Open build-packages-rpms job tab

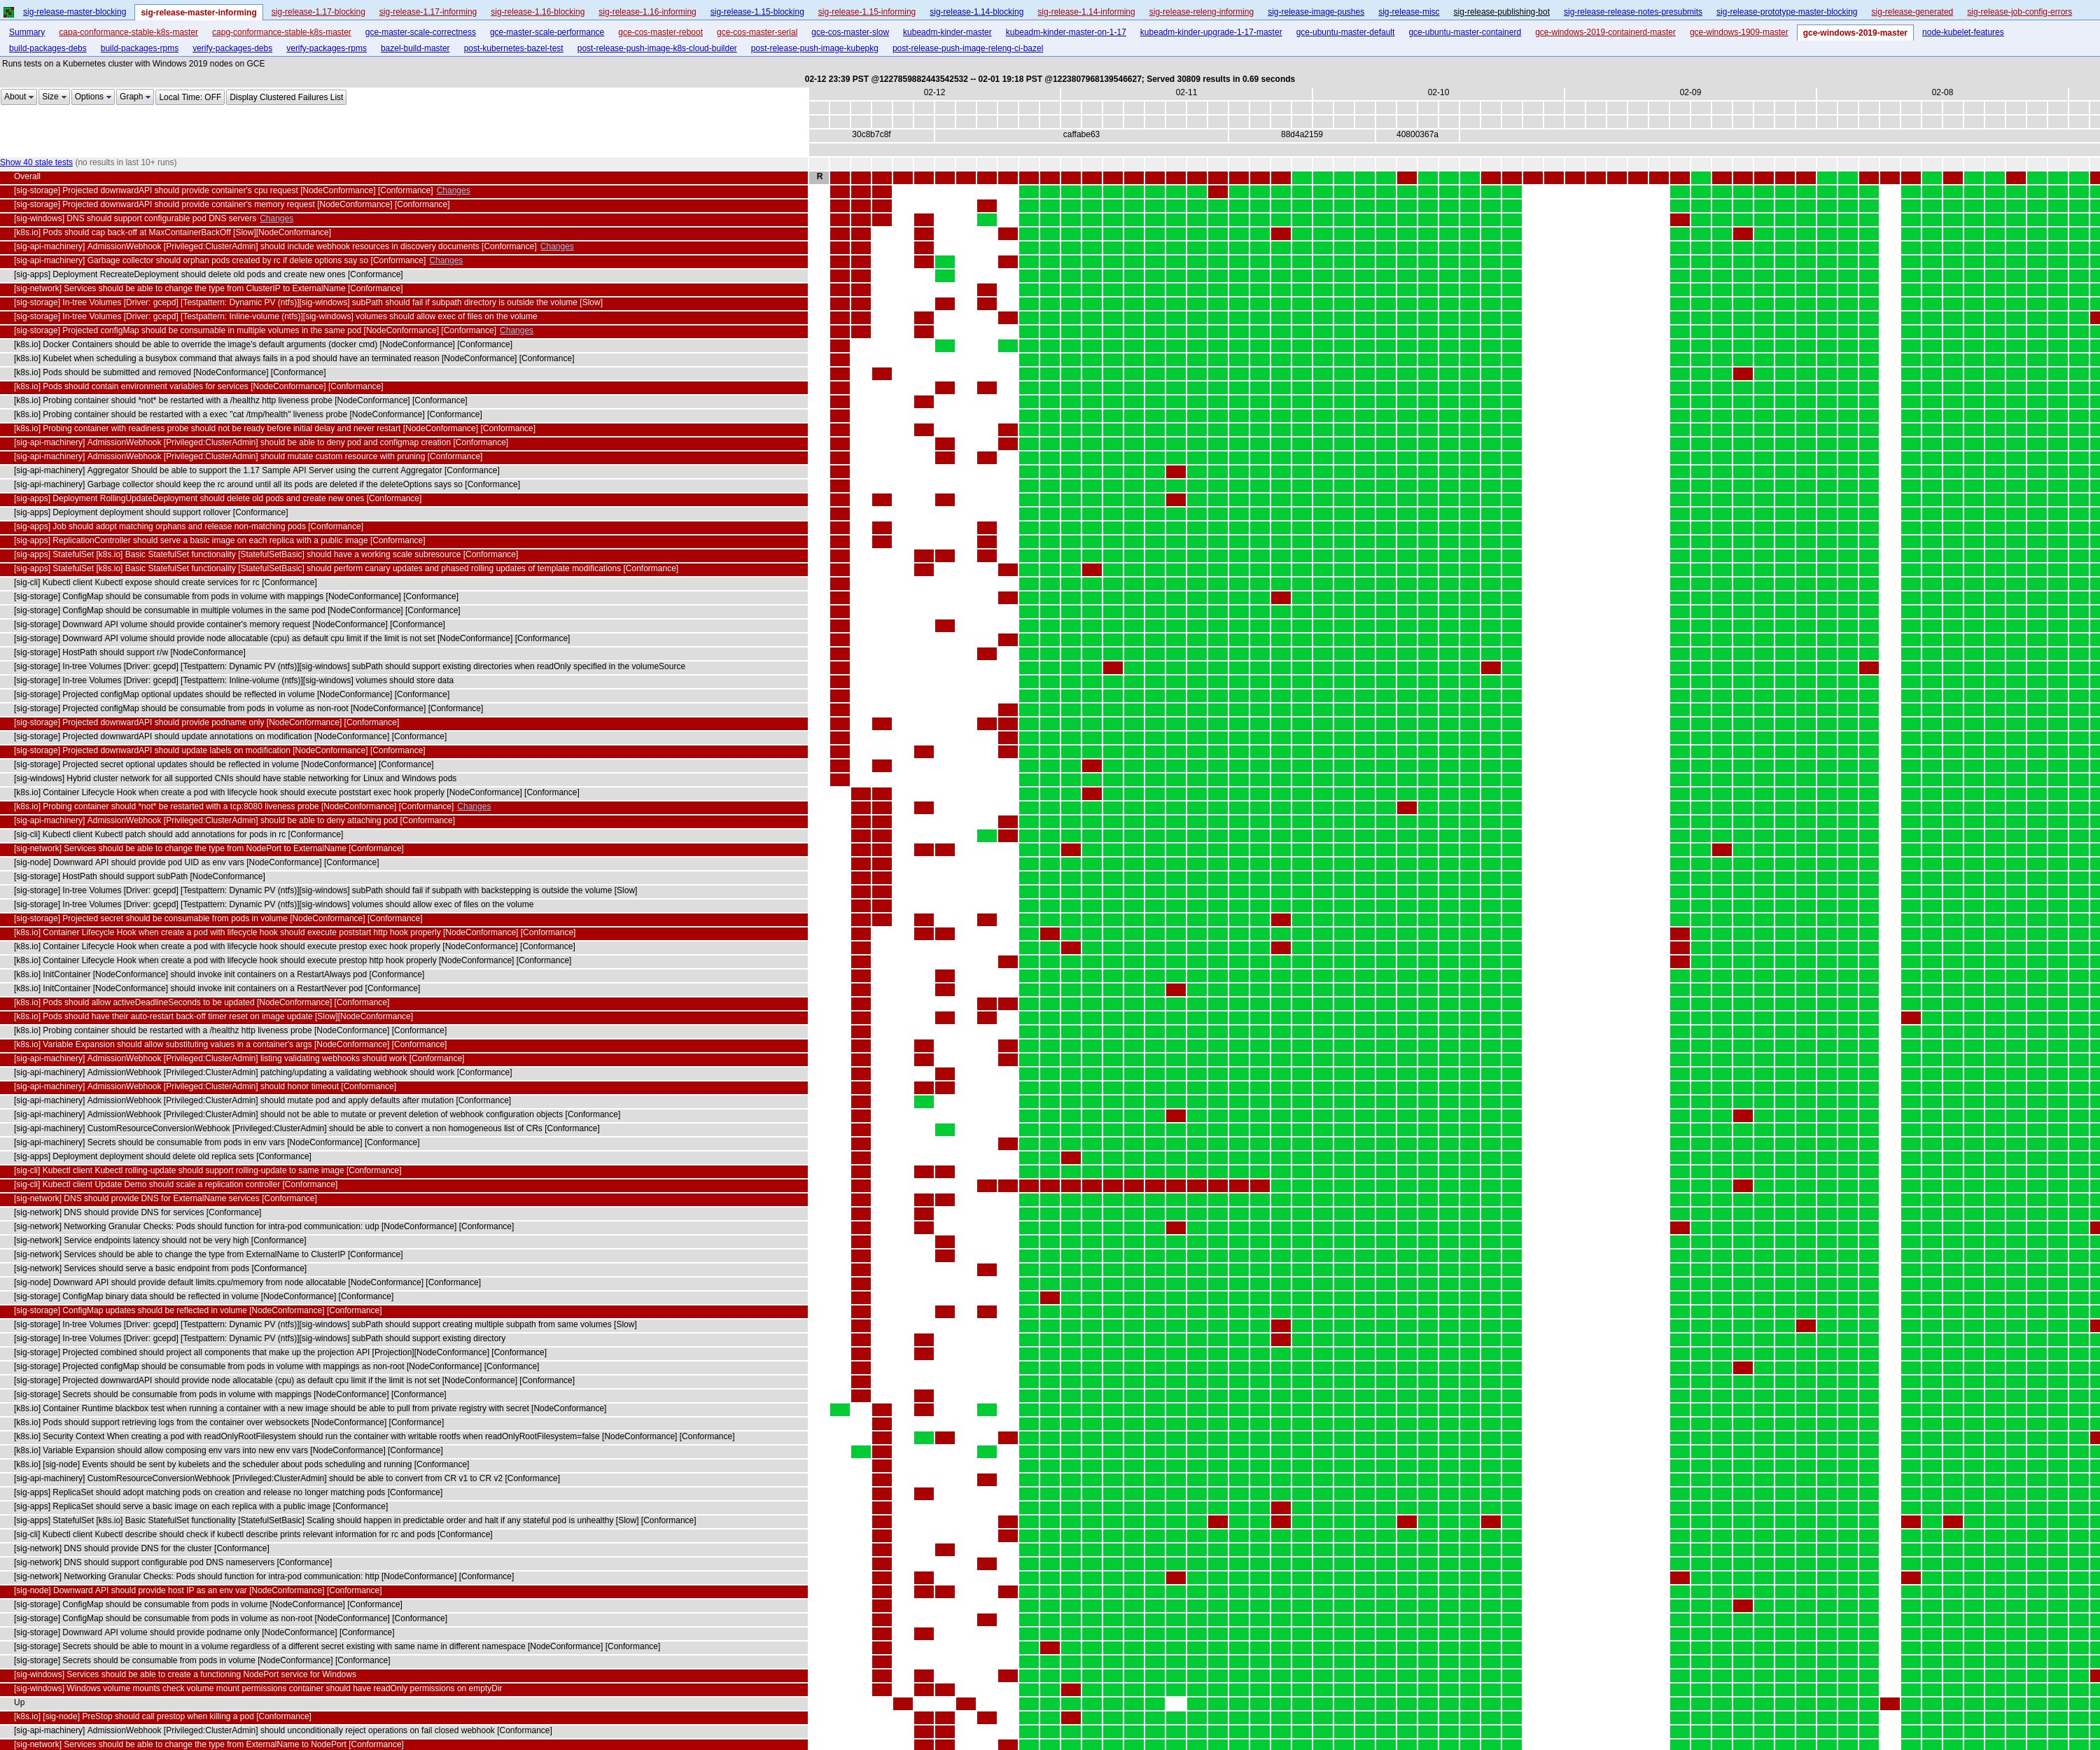[140, 48]
